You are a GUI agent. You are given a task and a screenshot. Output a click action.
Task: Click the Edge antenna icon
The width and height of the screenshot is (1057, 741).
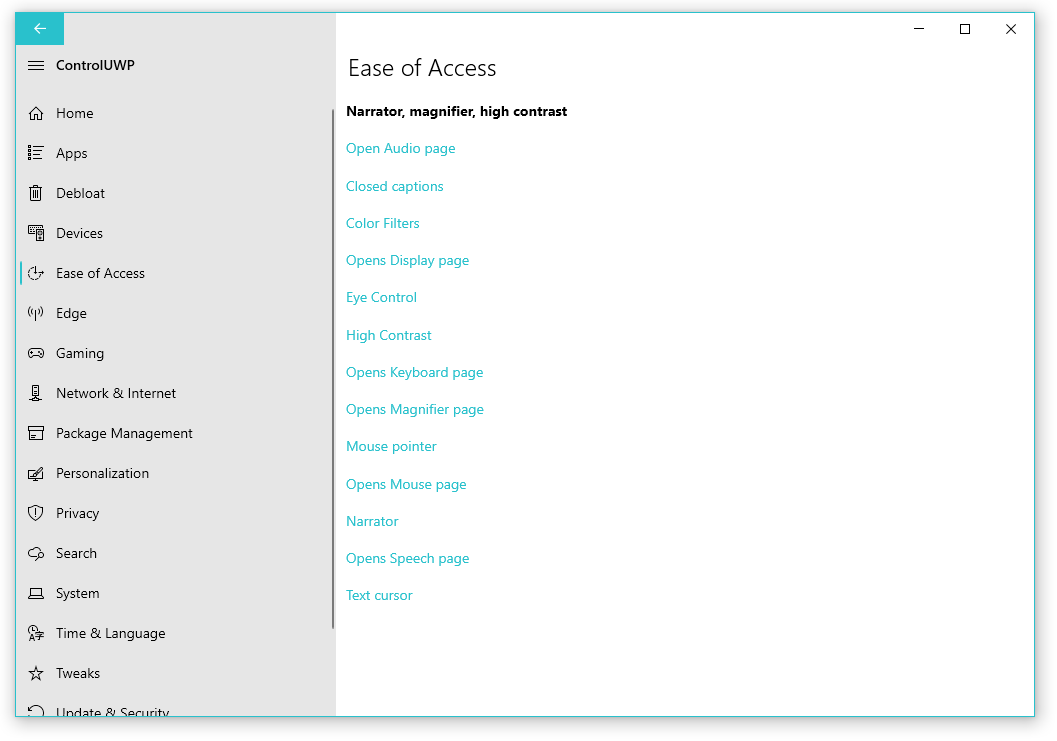coord(36,313)
